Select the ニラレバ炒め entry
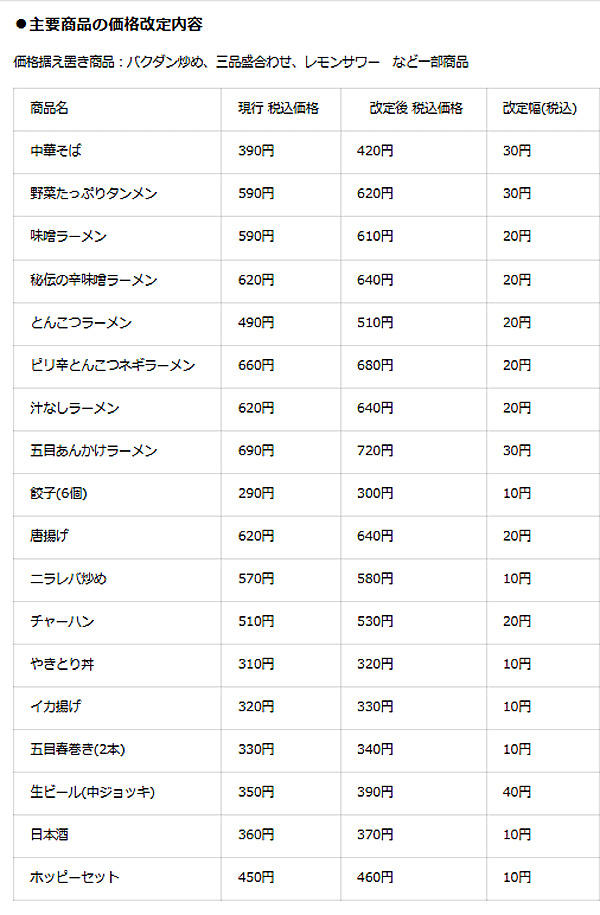This screenshot has height=915, width=600. click(x=68, y=578)
